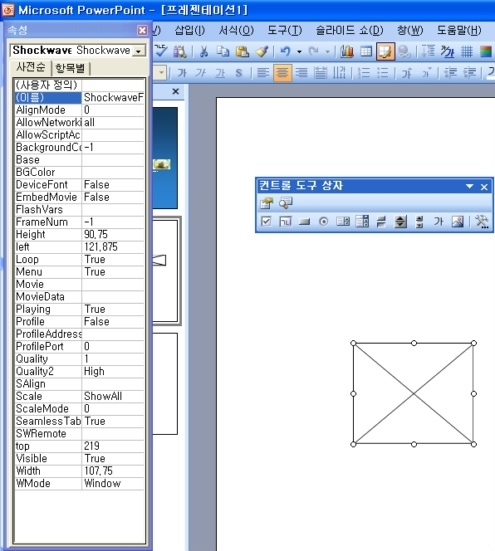Click the Copy icon
This screenshot has height=551, width=495.
click(x=223, y=52)
